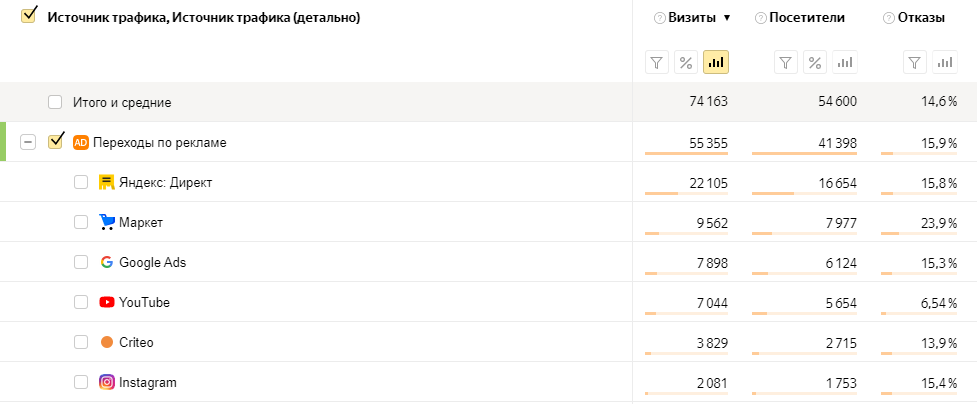Open the filter for Посетители column
This screenshot has width=977, height=404.
(786, 63)
